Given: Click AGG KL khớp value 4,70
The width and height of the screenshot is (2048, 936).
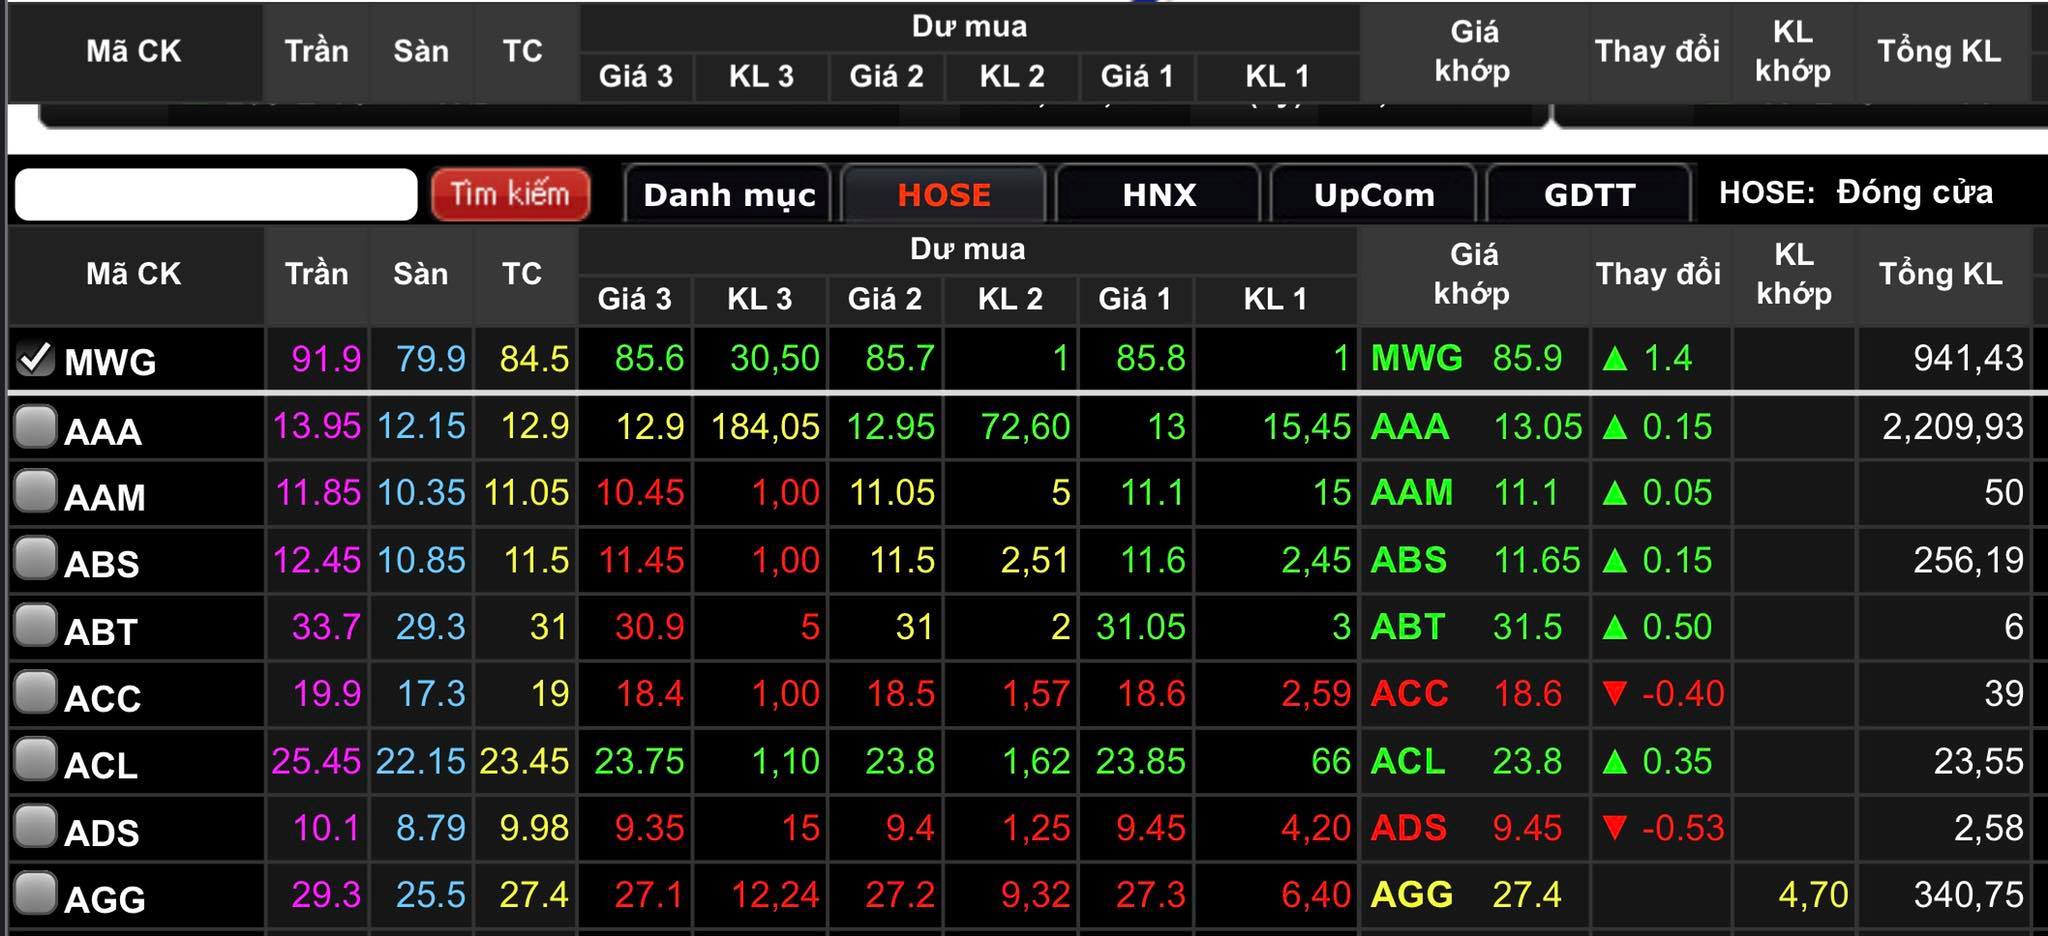Looking at the screenshot, I should point(1813,894).
